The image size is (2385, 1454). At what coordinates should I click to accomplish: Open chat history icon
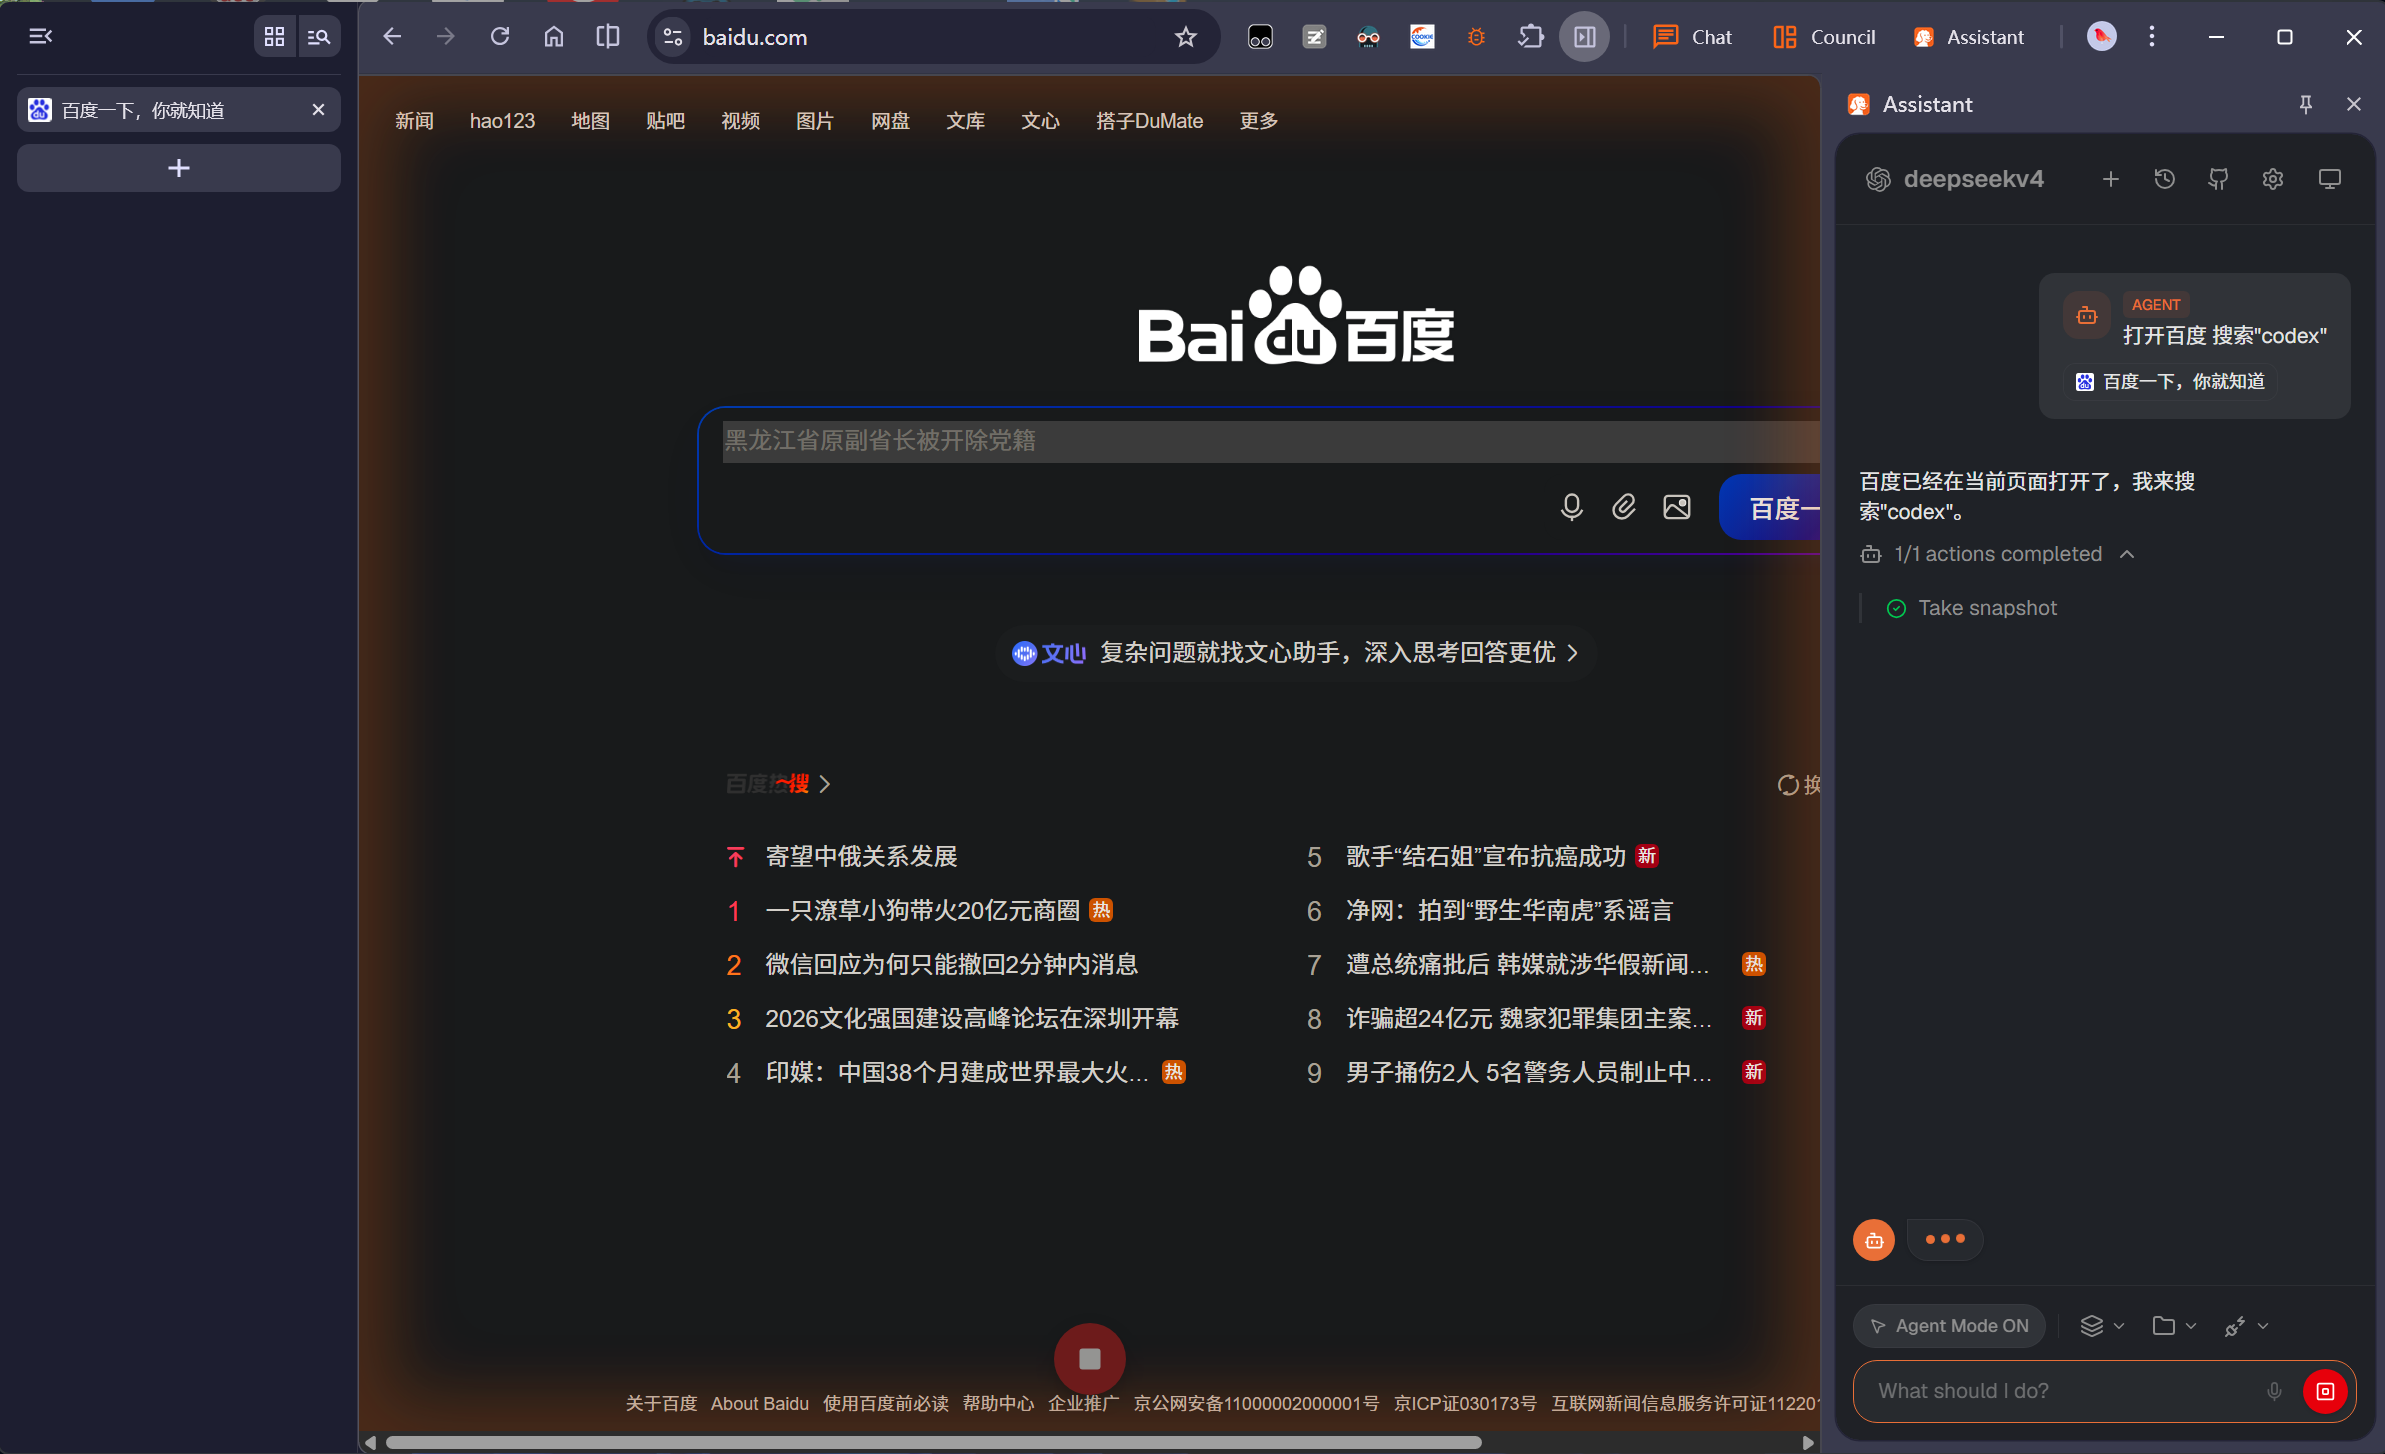(2165, 179)
